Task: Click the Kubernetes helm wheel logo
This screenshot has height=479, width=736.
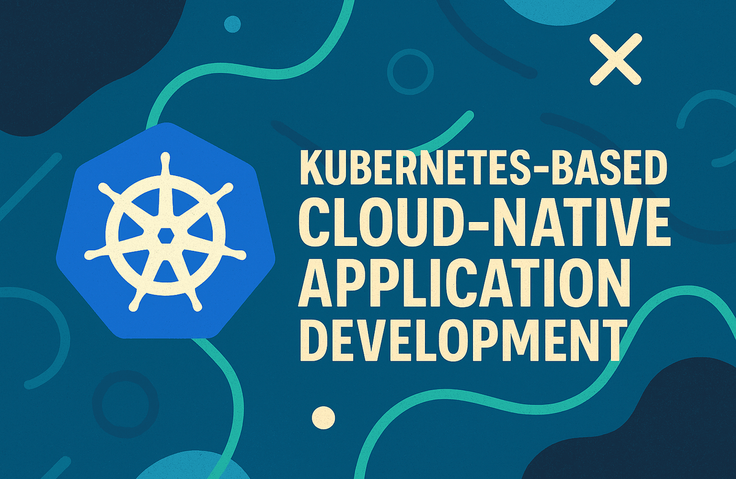Action: click(165, 232)
